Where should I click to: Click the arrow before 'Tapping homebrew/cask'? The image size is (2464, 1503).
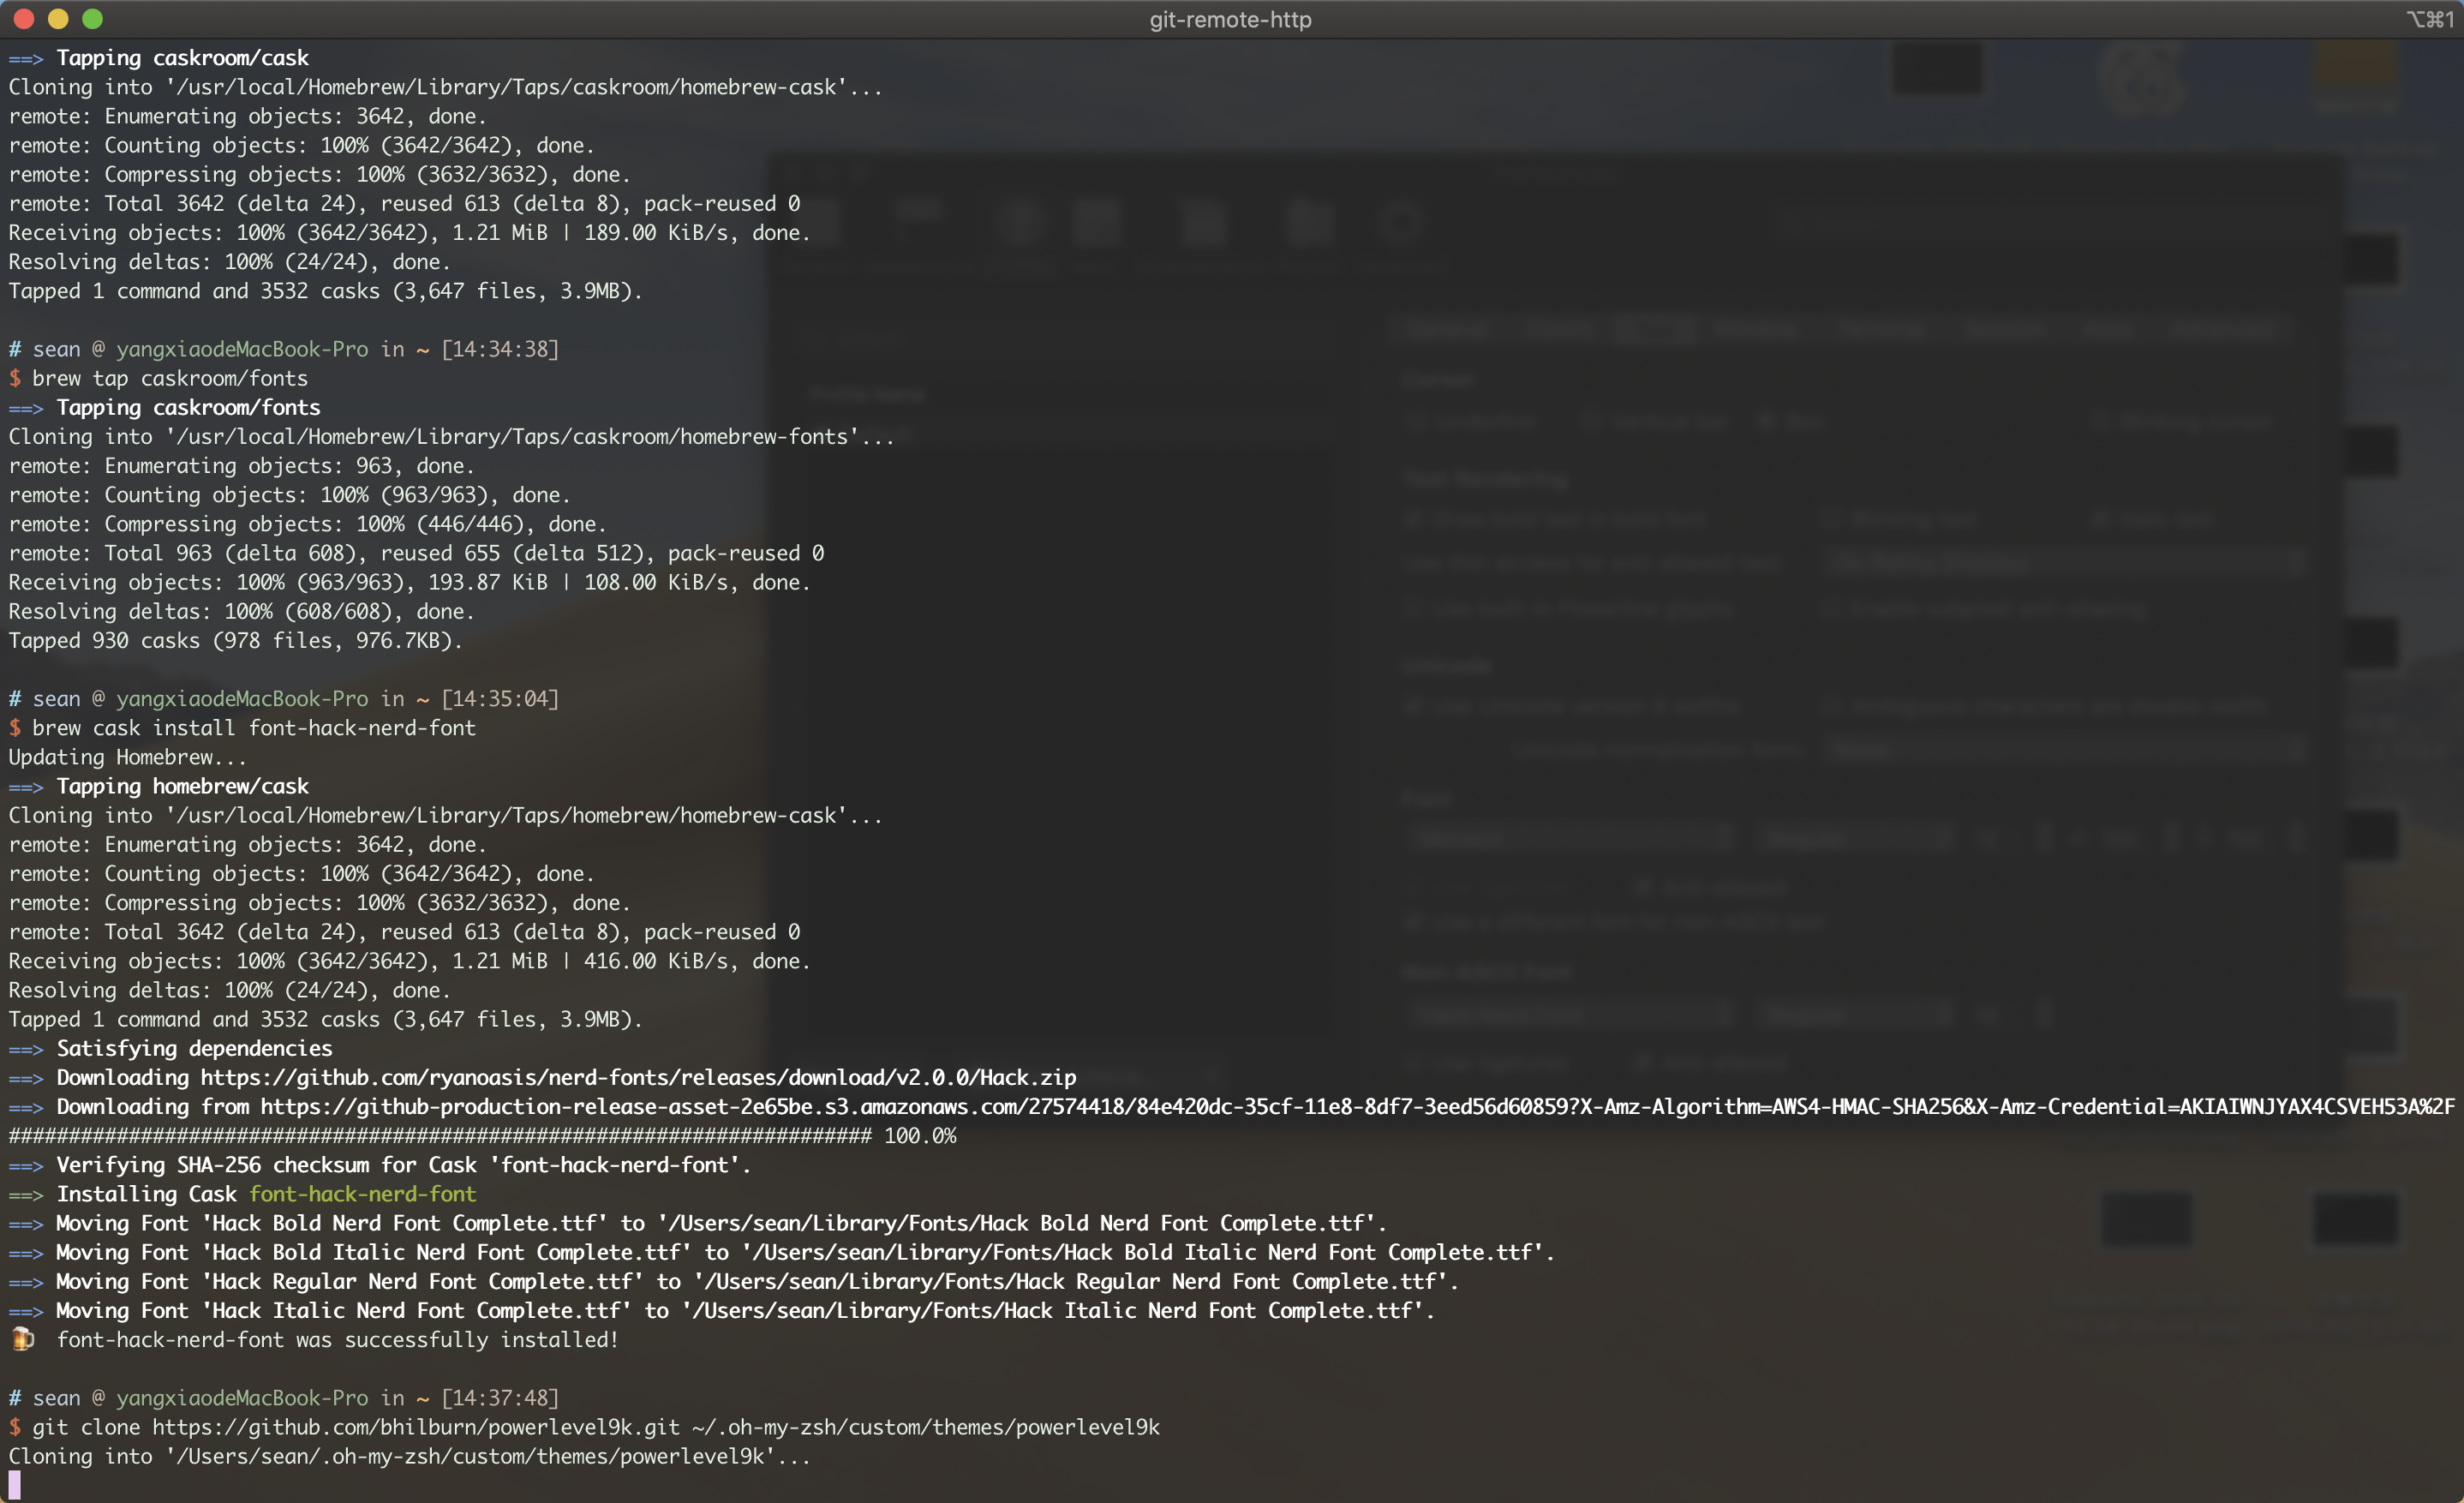click(x=26, y=787)
